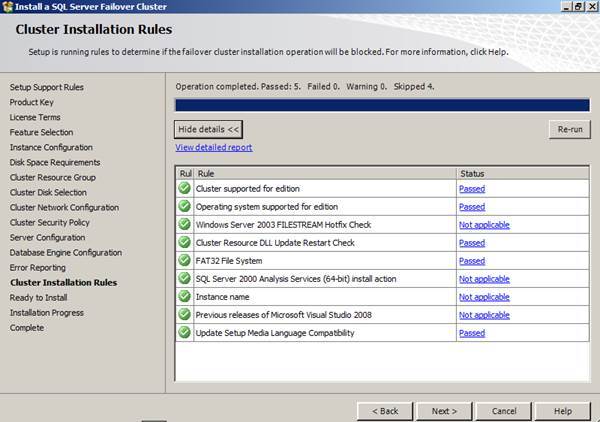Sort by the Rule column header

click(x=325, y=173)
